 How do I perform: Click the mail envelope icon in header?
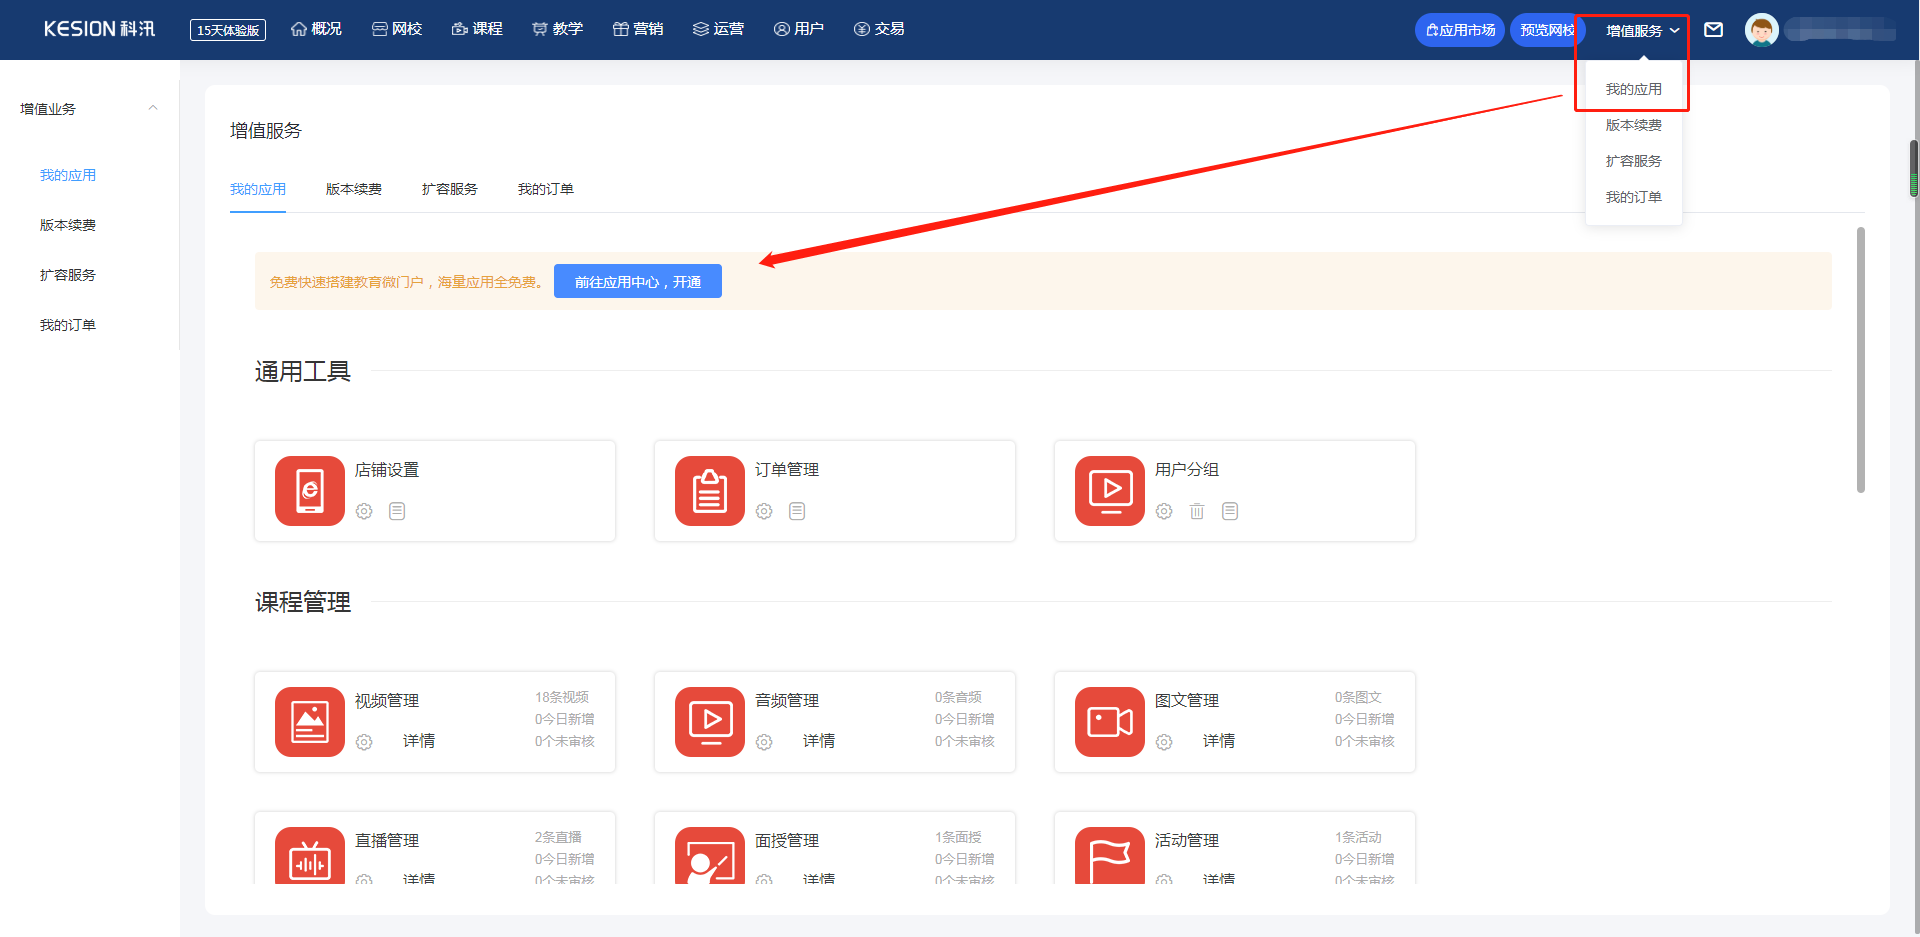[1713, 30]
